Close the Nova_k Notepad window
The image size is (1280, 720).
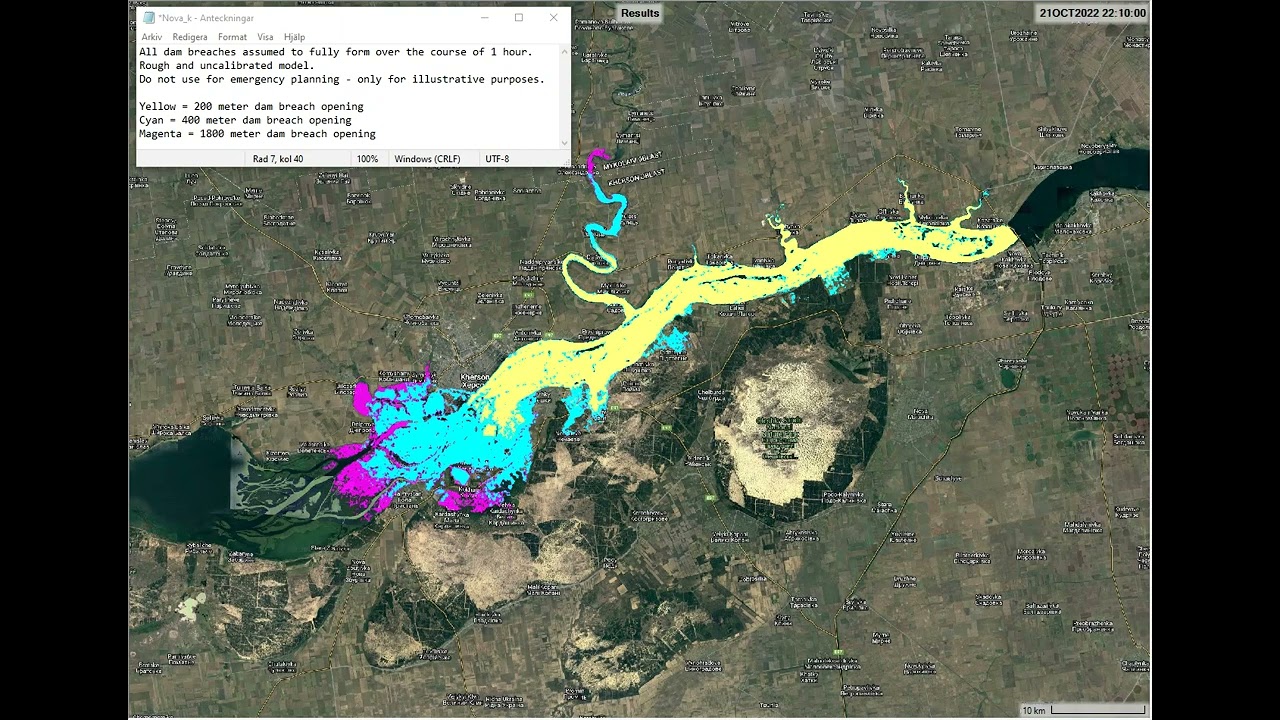point(553,18)
